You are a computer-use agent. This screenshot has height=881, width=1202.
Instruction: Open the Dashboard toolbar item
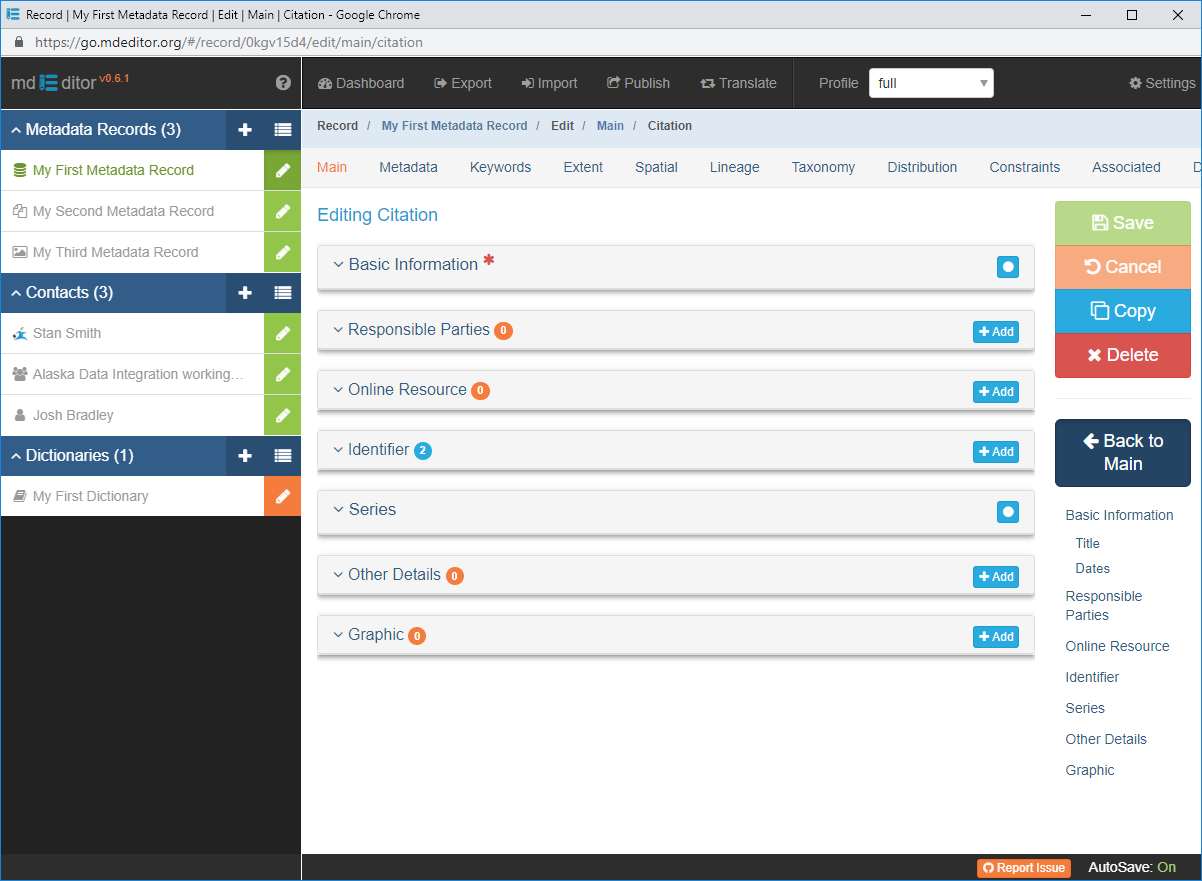(361, 83)
